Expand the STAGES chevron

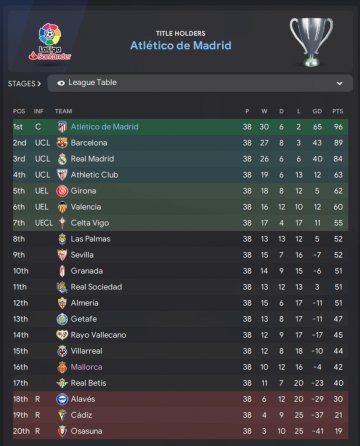pos(39,84)
